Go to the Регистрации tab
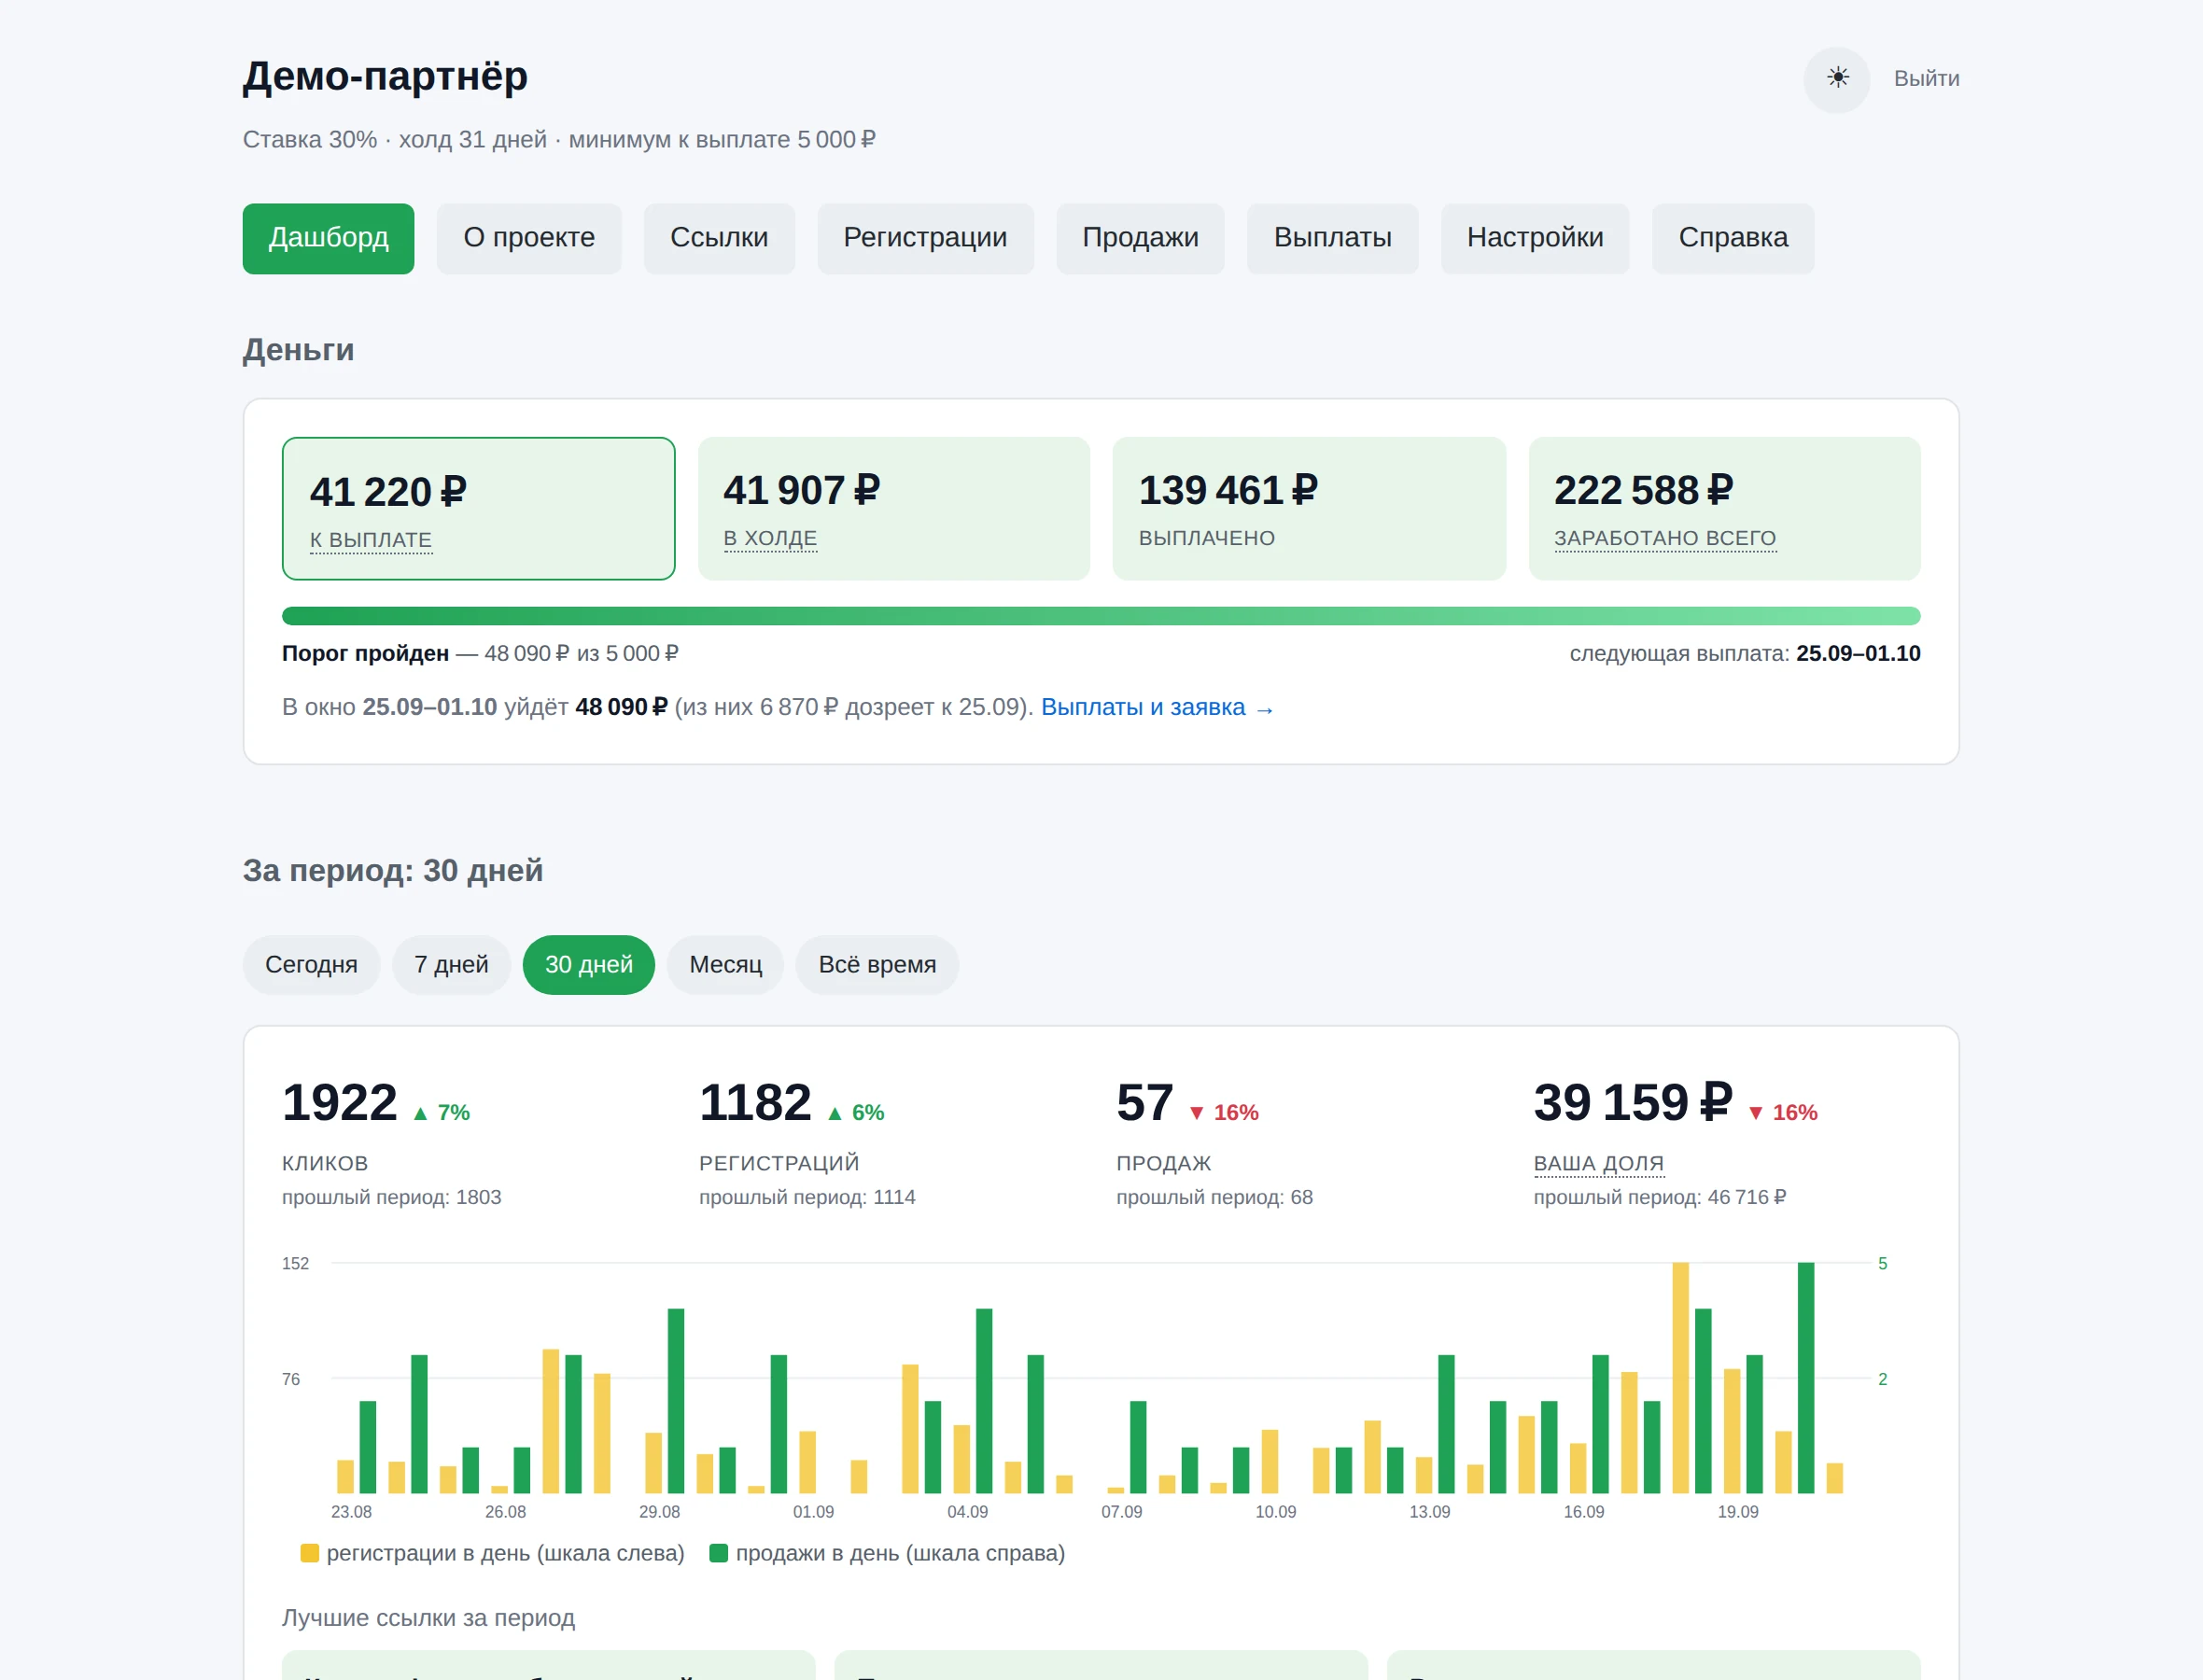This screenshot has width=2203, height=1680. 925,238
